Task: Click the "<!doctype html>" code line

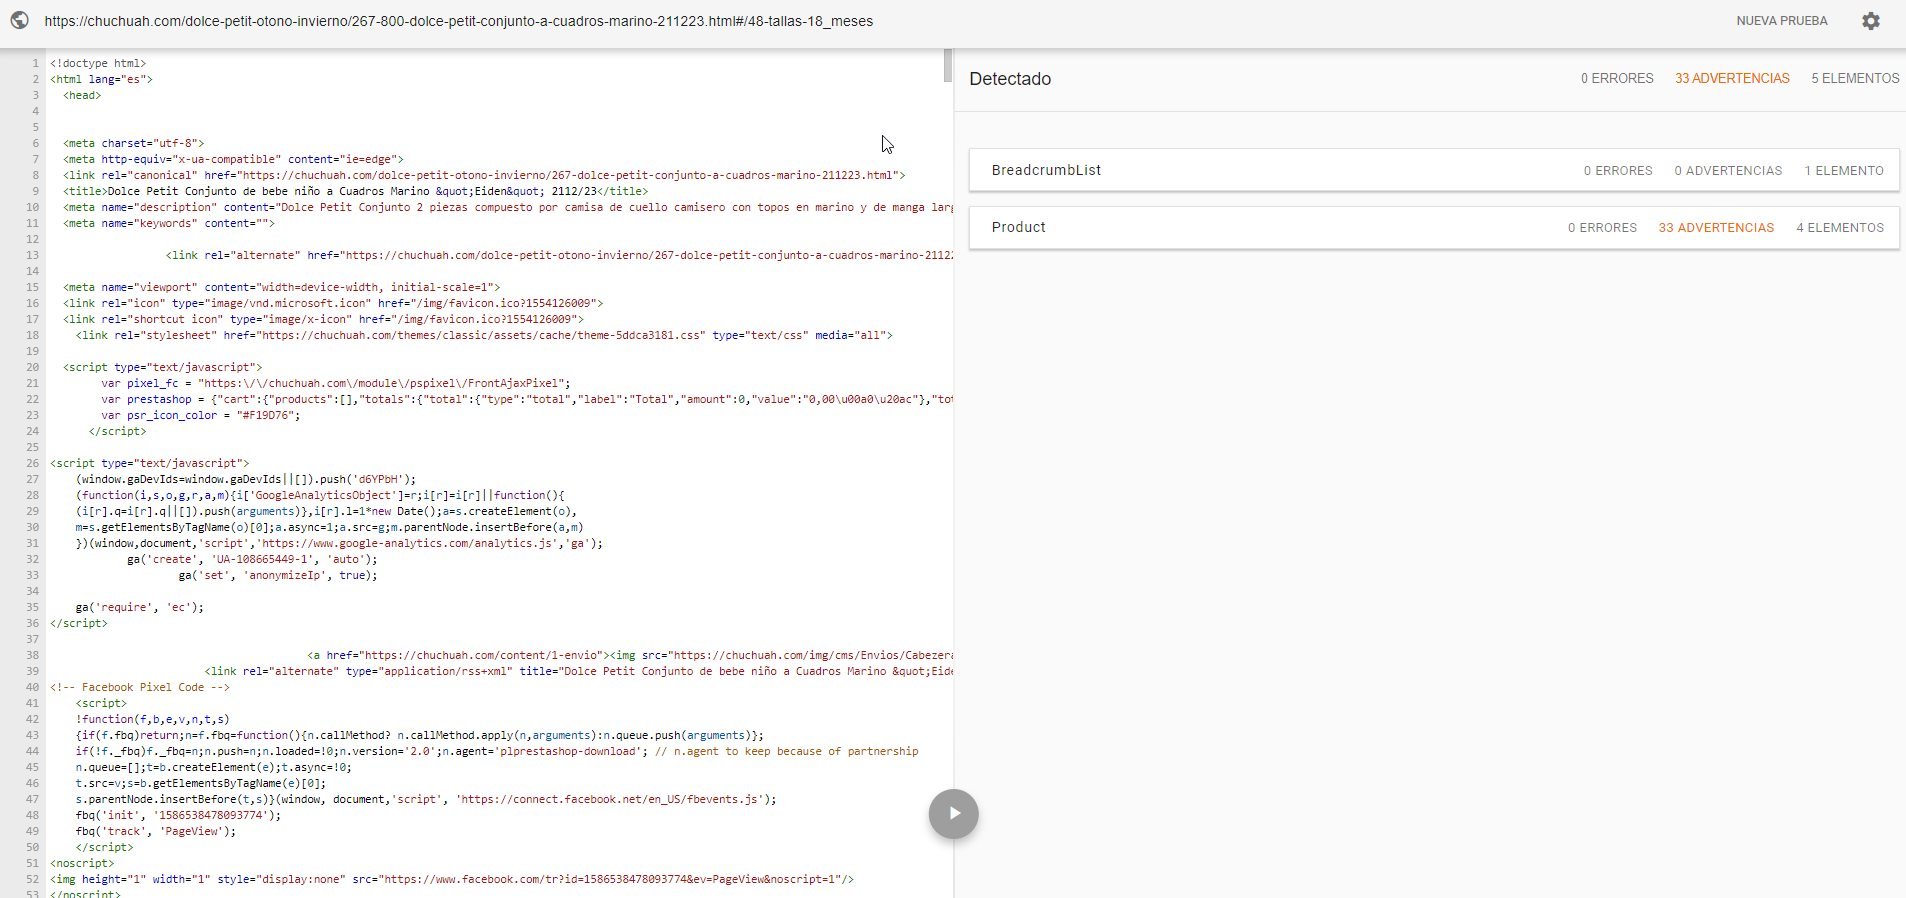Action: coord(98,63)
